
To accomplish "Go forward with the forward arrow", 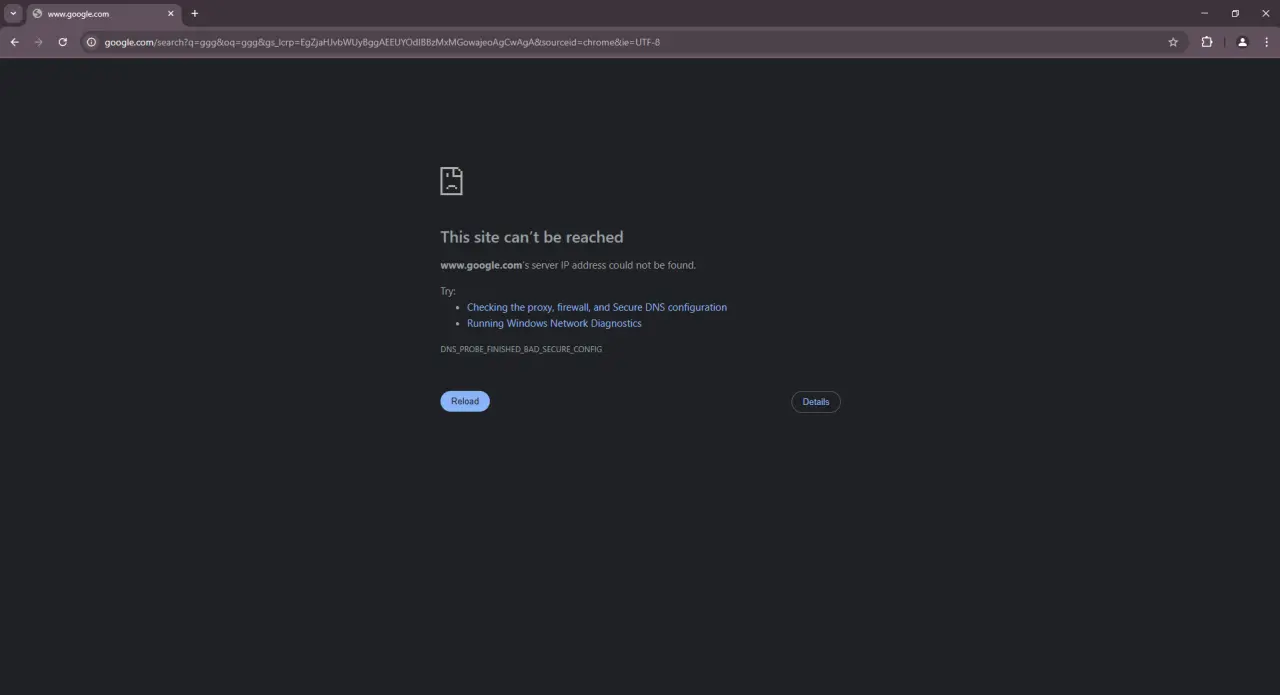I will tap(38, 42).
